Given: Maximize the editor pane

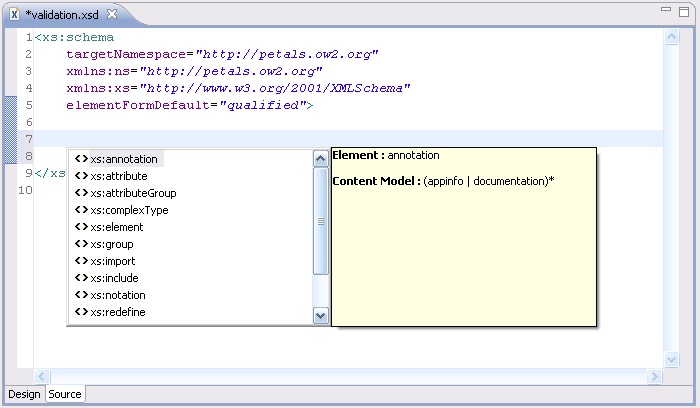Looking at the screenshot, I should (685, 10).
